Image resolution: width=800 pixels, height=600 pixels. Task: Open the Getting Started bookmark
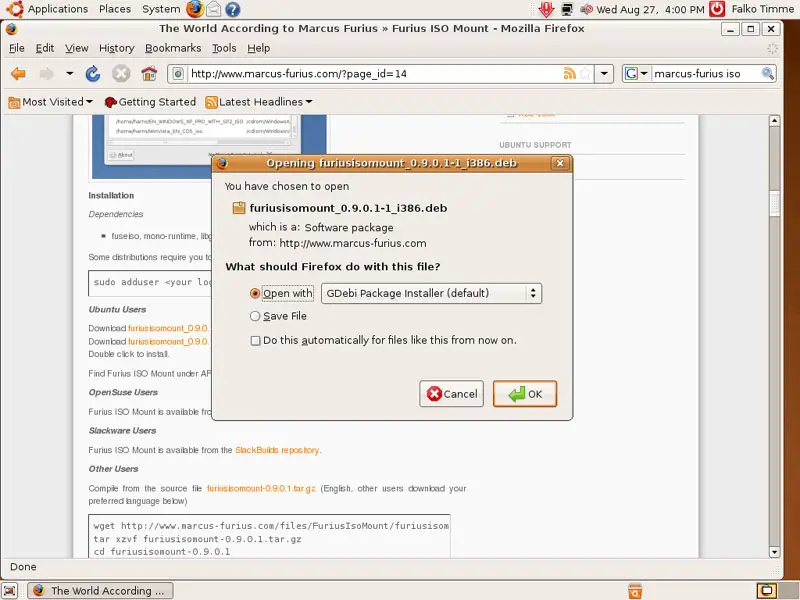tap(150, 102)
